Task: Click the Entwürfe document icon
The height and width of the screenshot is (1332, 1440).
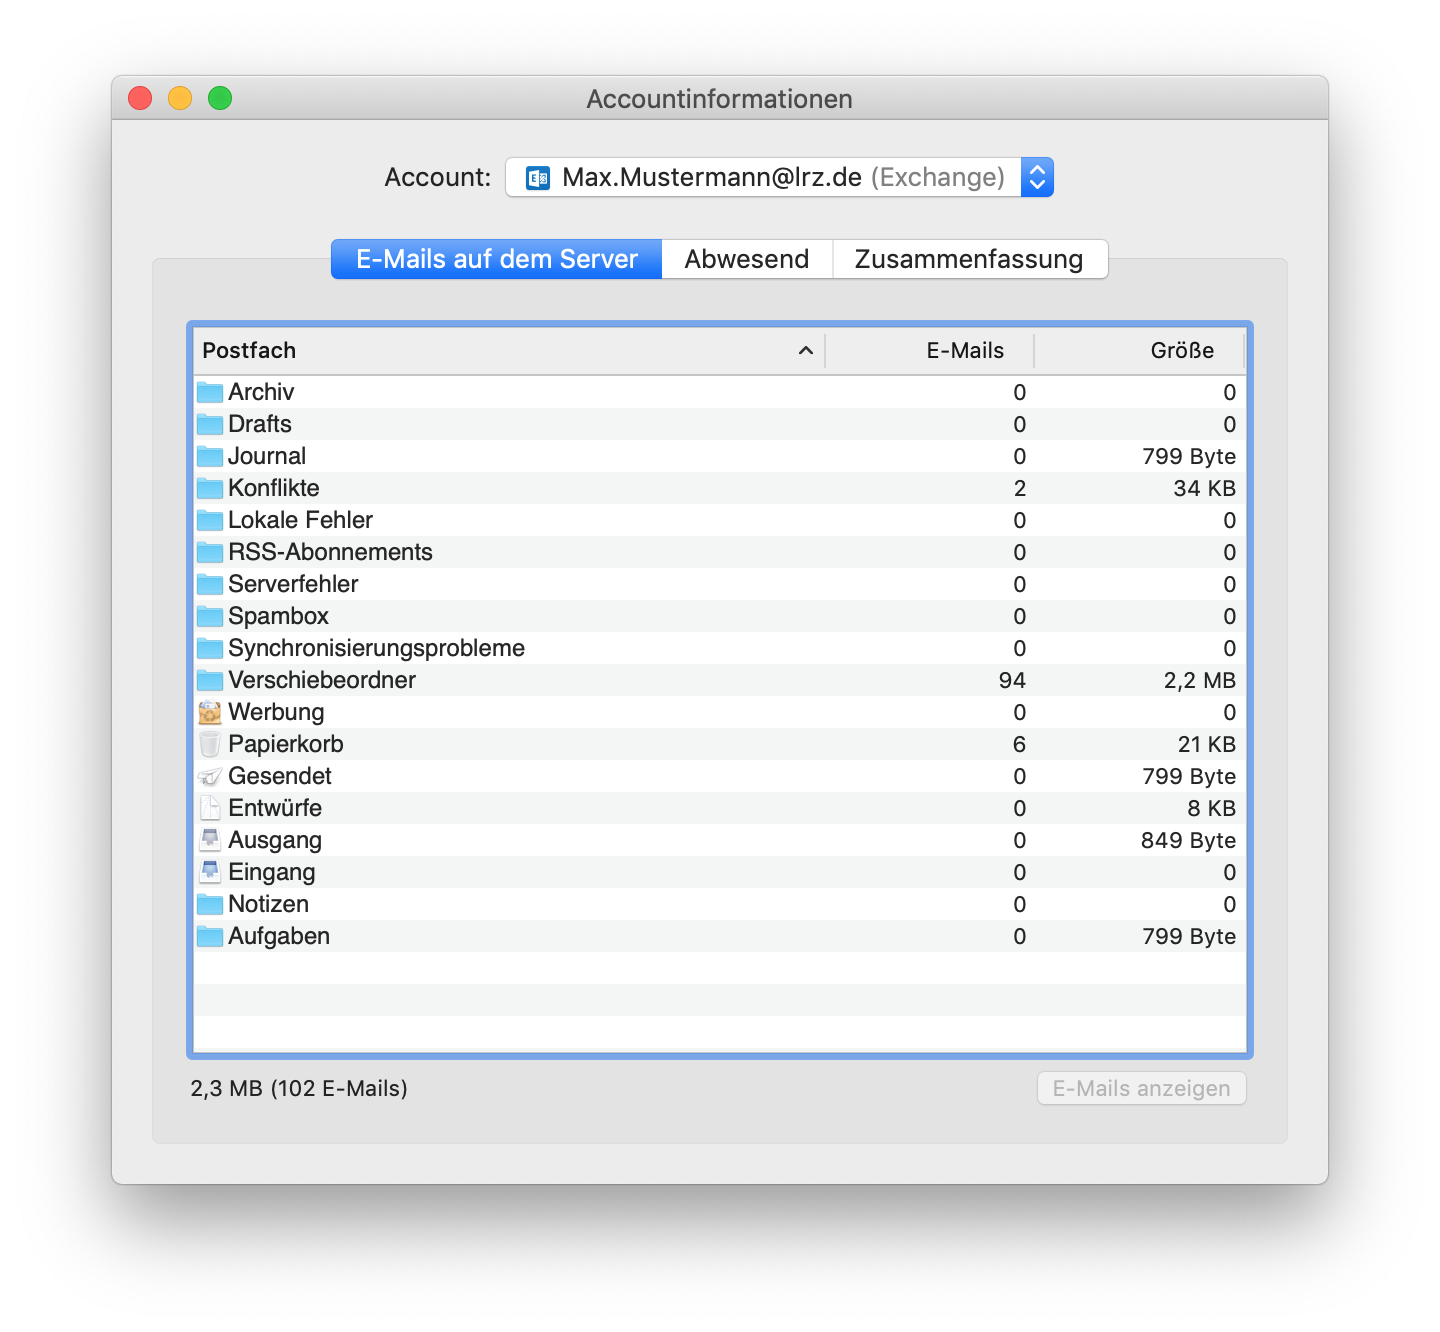Action: click(209, 808)
